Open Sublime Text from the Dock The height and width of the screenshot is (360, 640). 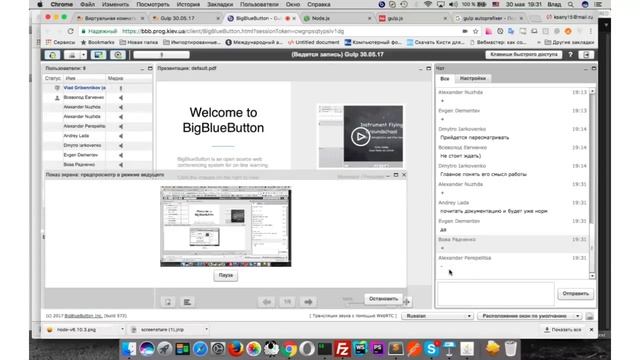(396, 349)
